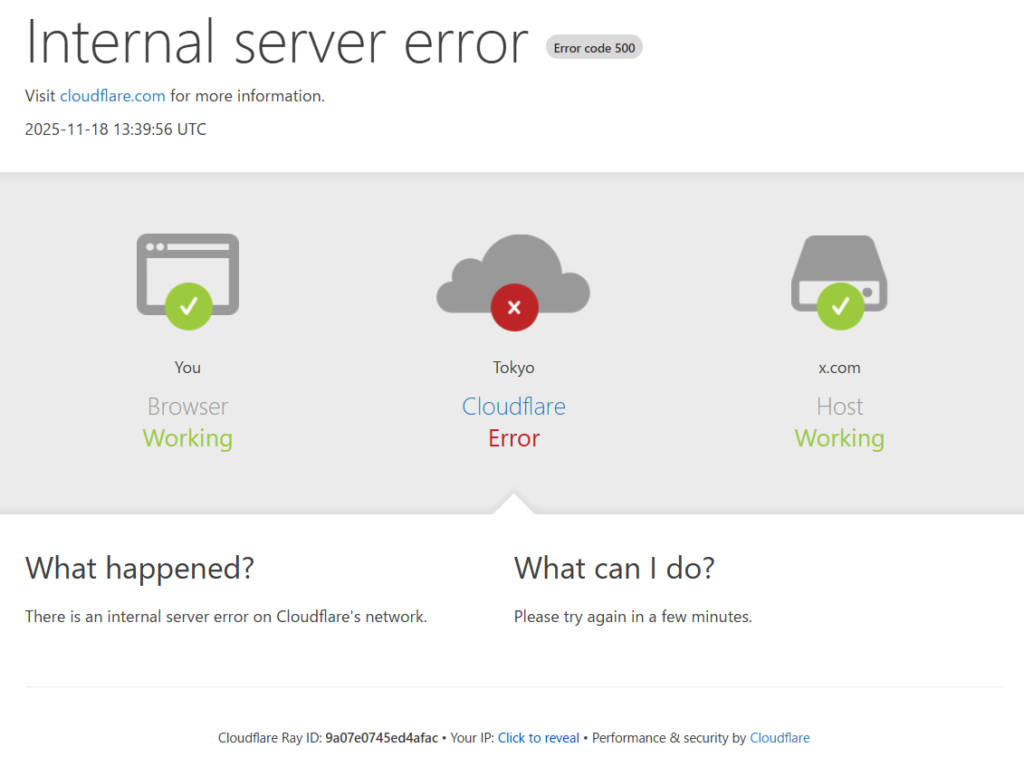1024x767 pixels.
Task: Click to reveal your IP address
Action: pos(538,738)
